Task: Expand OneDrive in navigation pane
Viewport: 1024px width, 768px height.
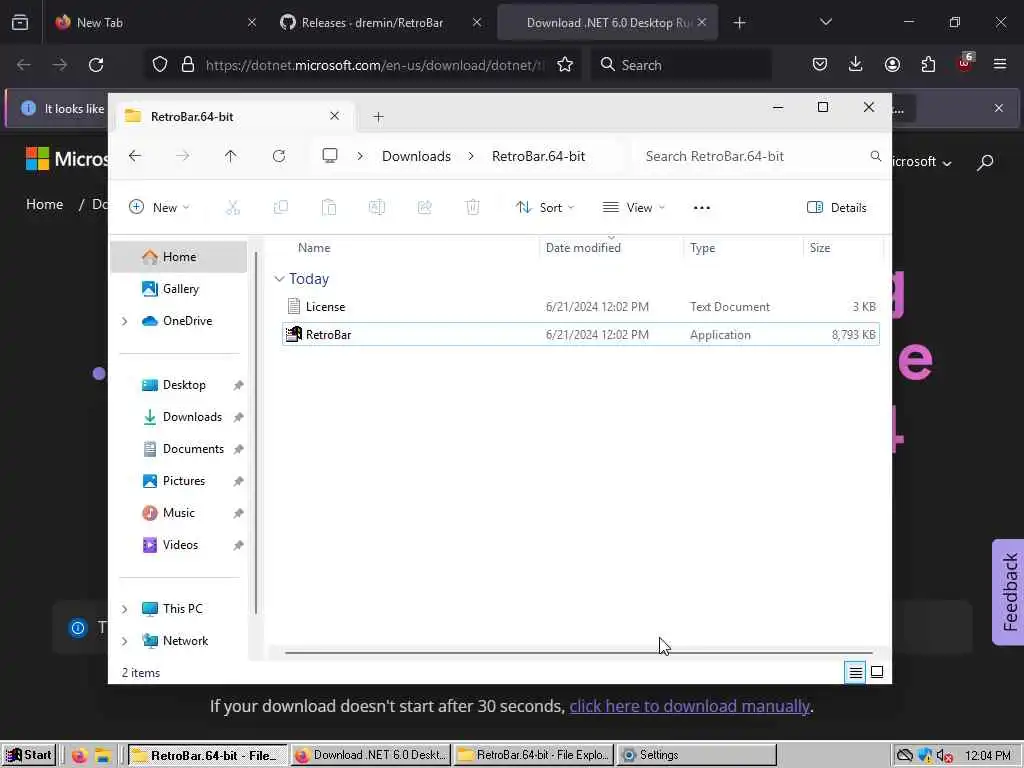Action: [125, 321]
